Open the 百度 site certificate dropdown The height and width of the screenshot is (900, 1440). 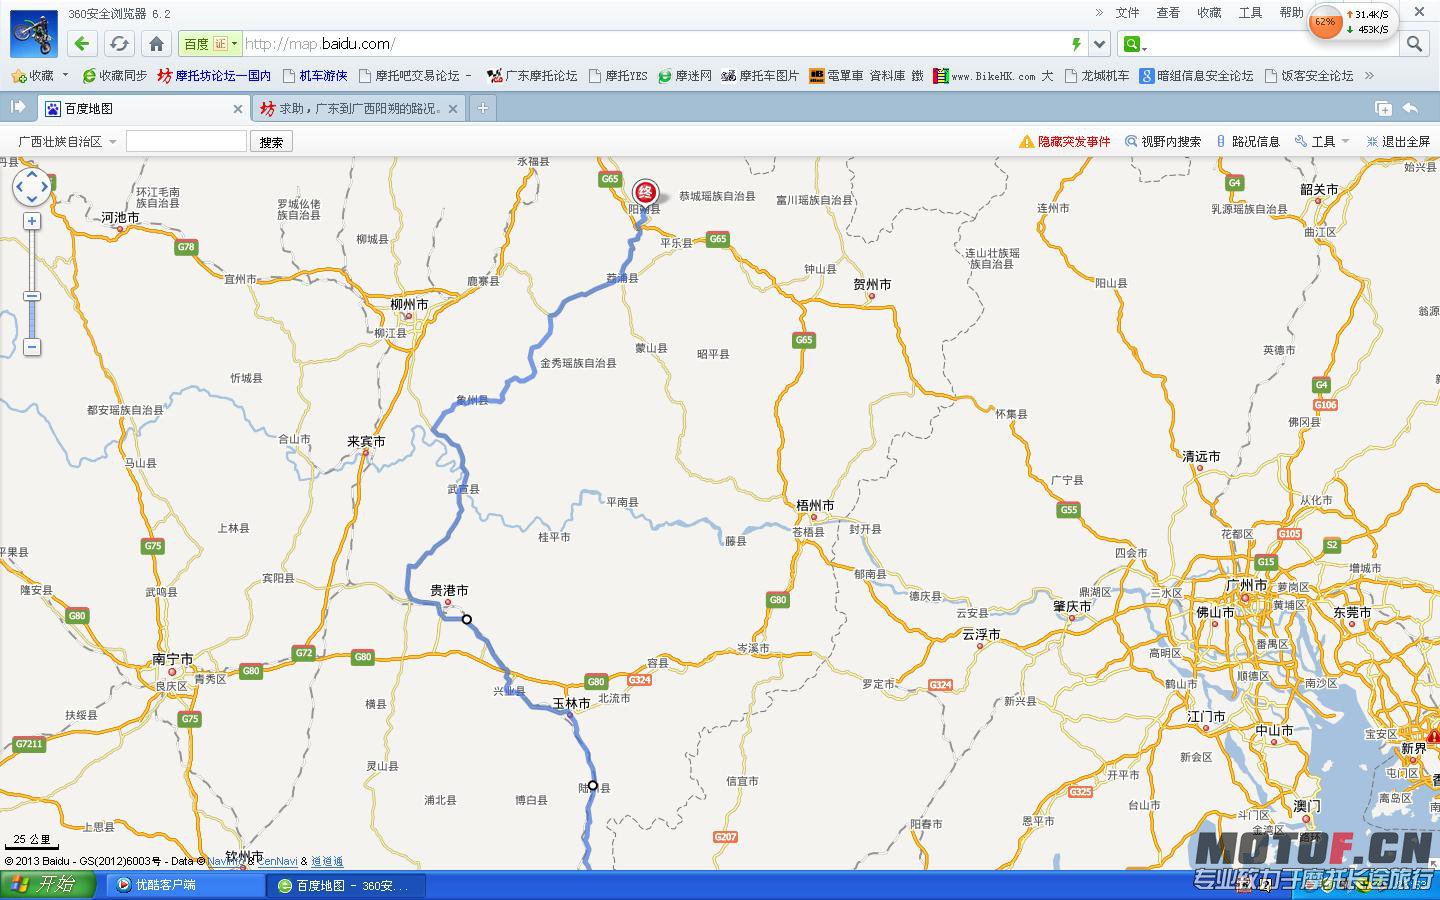[210, 44]
